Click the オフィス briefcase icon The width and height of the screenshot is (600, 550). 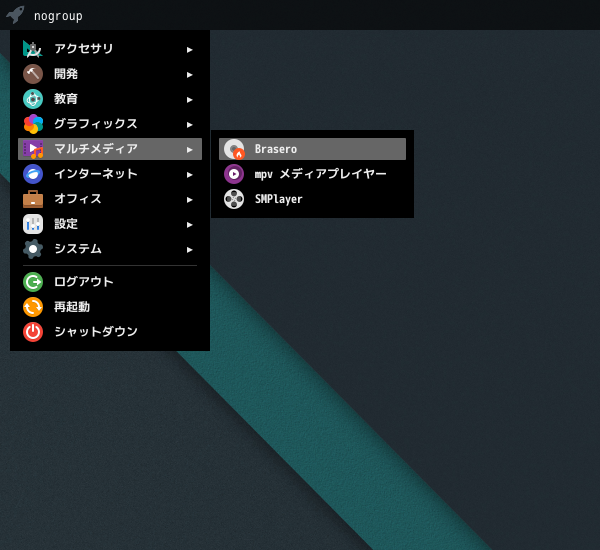point(33,199)
